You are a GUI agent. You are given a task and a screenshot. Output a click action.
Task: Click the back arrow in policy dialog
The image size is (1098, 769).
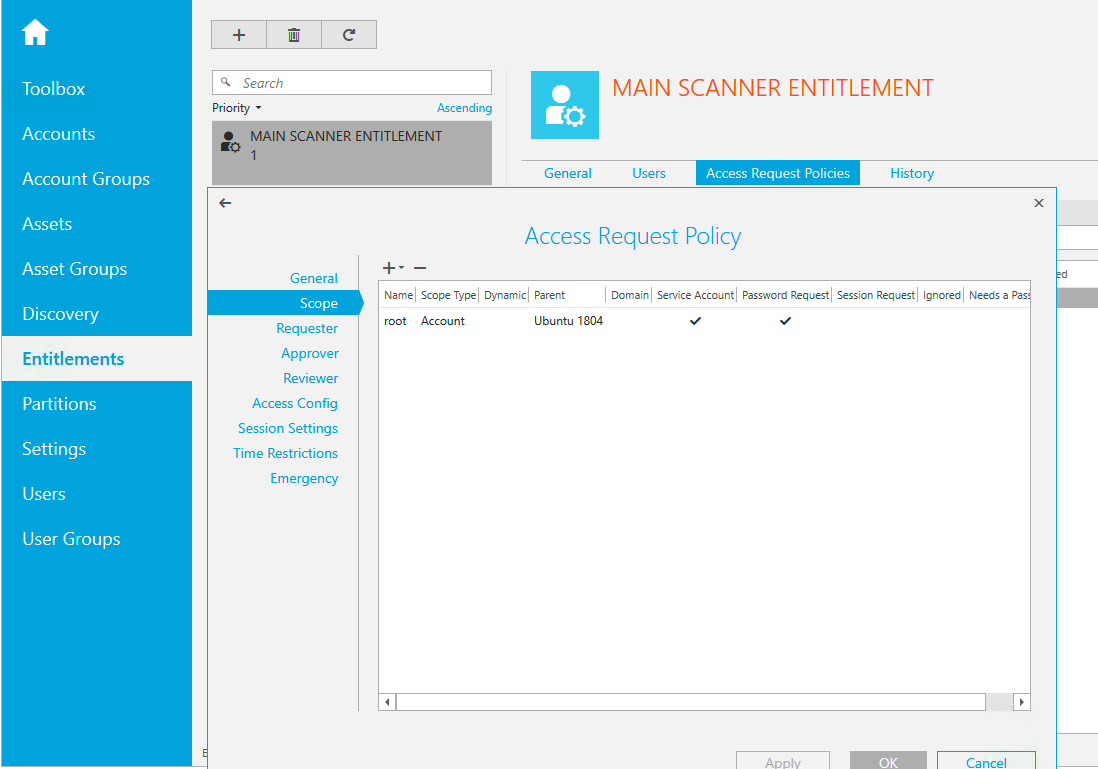tap(225, 203)
